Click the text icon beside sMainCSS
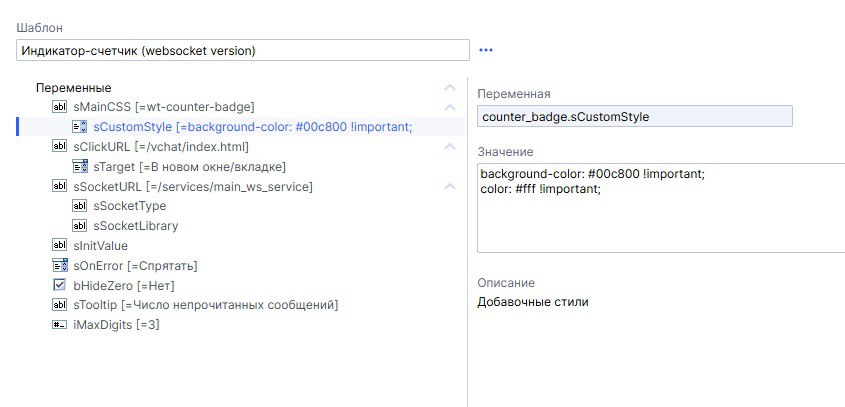This screenshot has height=407, width=845. click(x=59, y=107)
